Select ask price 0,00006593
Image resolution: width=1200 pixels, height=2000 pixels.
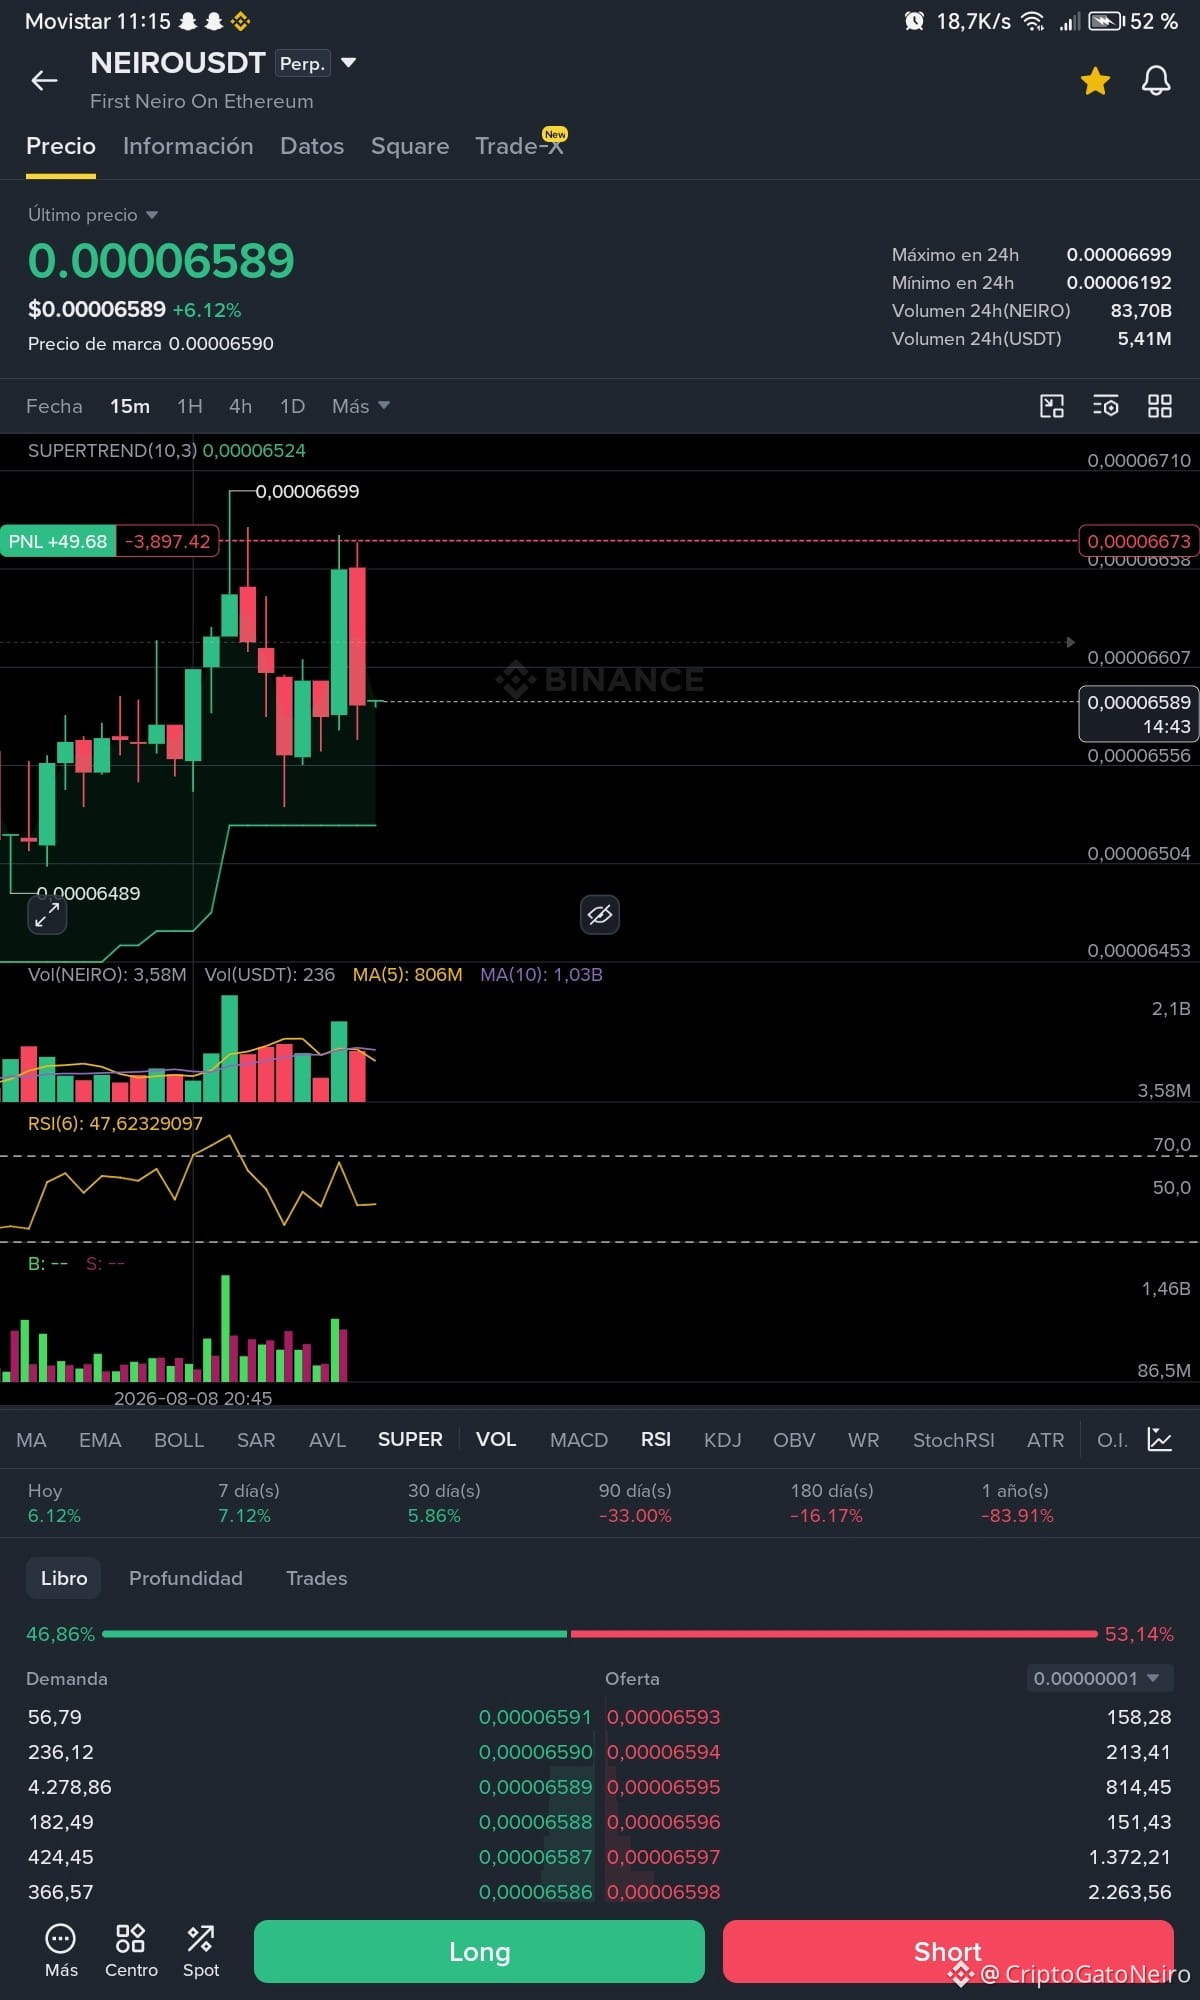point(664,1717)
